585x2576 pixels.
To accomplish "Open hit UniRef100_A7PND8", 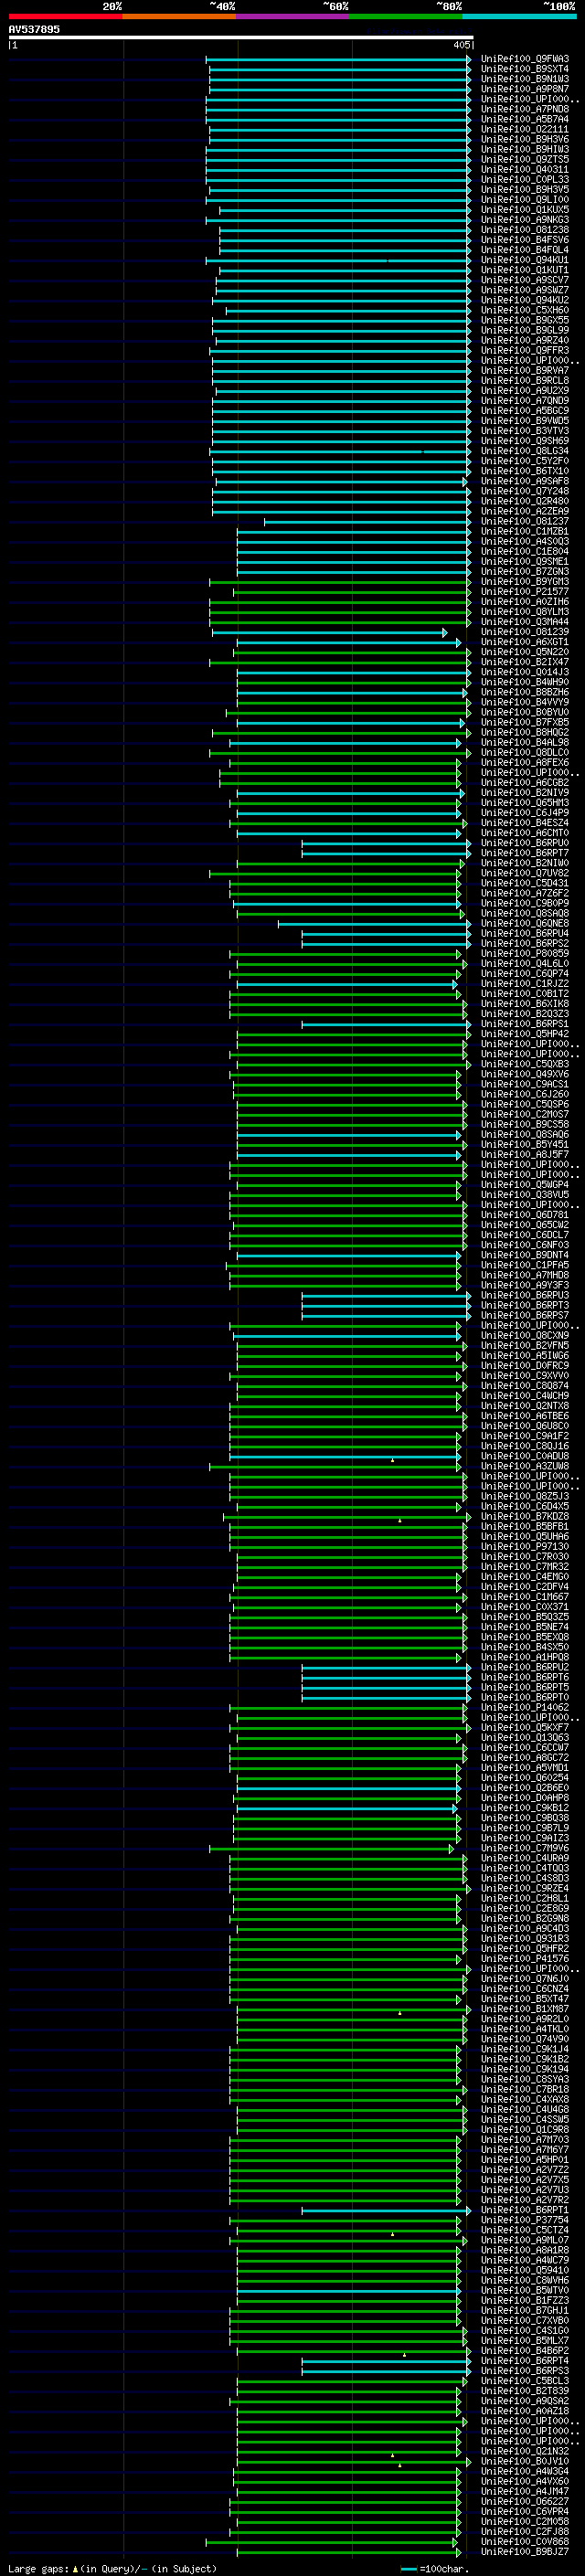I will [x=525, y=109].
